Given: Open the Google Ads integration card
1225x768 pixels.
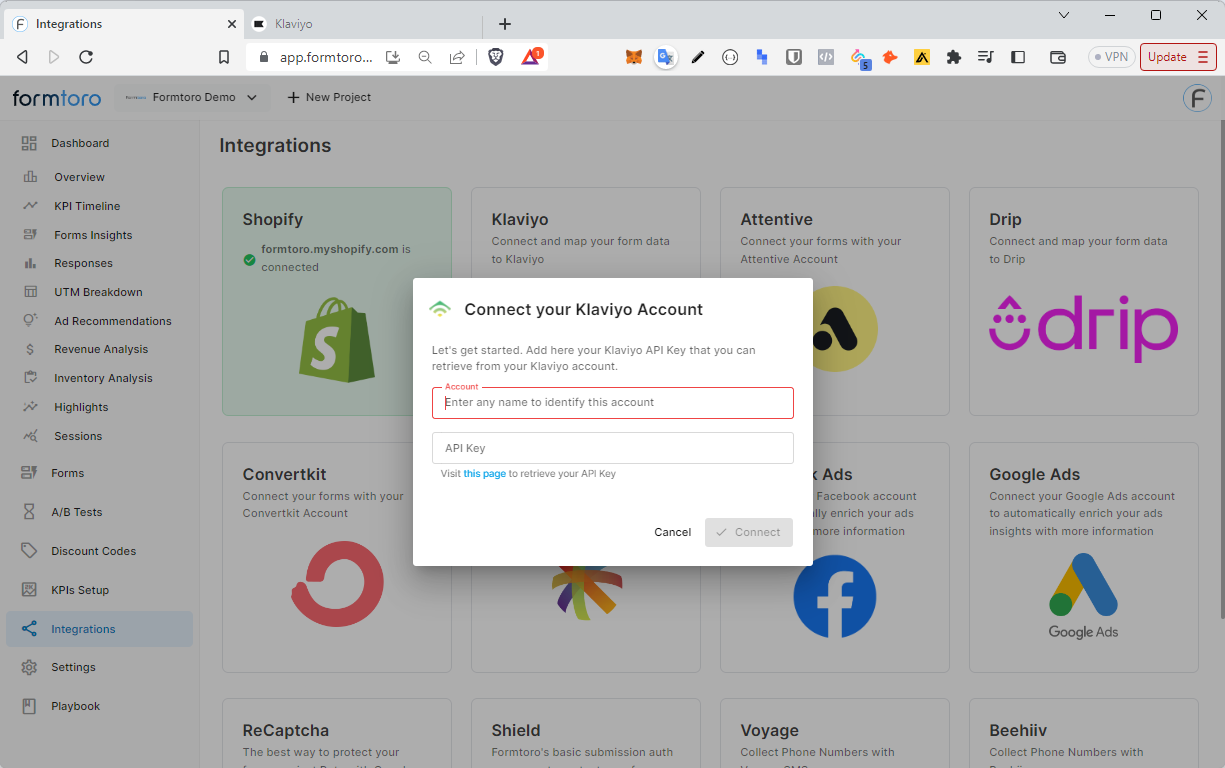Looking at the screenshot, I should tap(1084, 557).
